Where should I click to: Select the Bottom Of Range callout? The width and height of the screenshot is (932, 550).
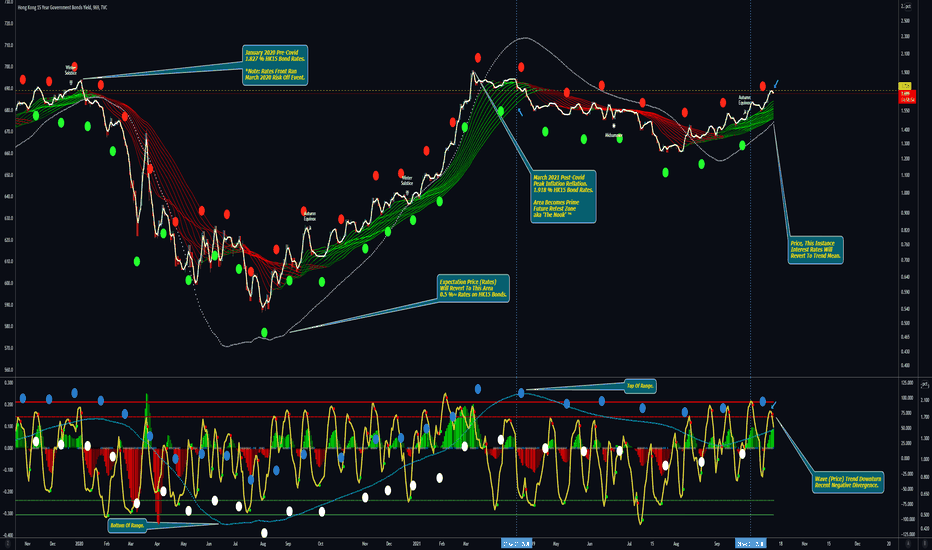pos(127,526)
